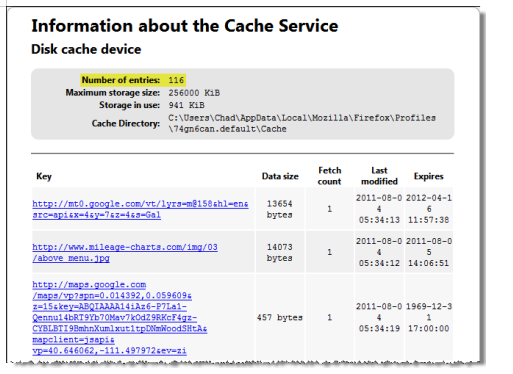The width and height of the screenshot is (513, 374).
Task: Select the value 256000 KiB
Action: (194, 93)
